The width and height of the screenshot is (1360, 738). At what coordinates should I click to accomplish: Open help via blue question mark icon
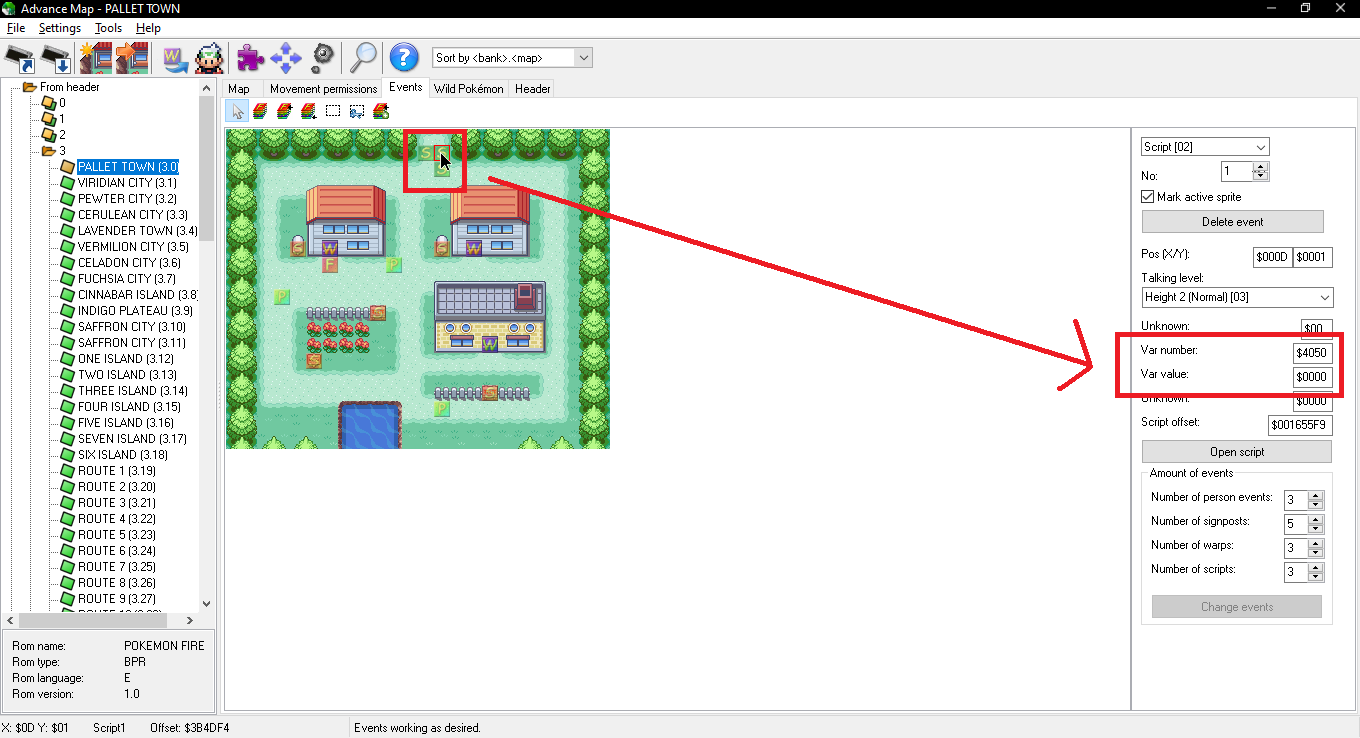[403, 58]
